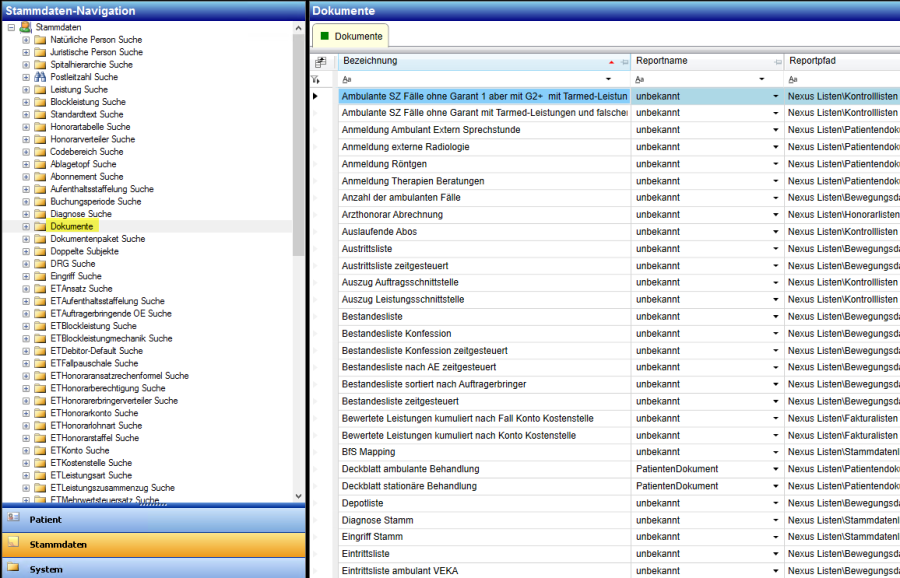Click the filter row funnel icon
Image resolution: width=900 pixels, height=578 pixels.
[x=317, y=78]
